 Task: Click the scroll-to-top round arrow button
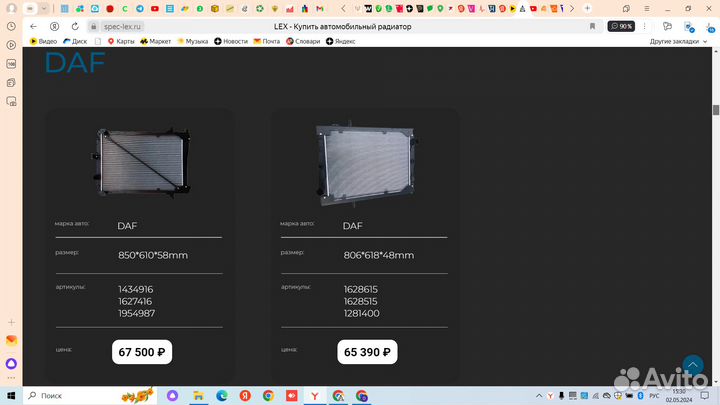click(x=692, y=365)
